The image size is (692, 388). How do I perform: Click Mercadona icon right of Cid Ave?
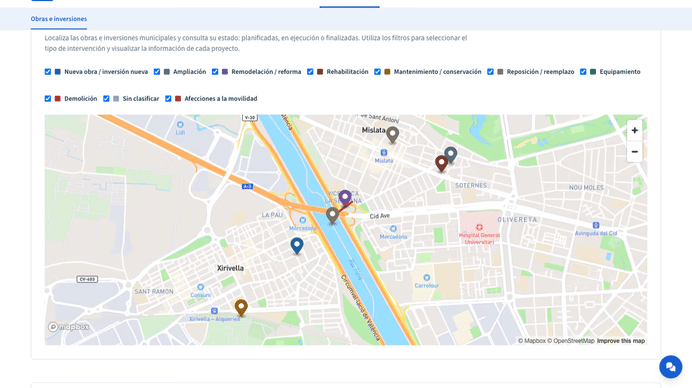point(393,229)
